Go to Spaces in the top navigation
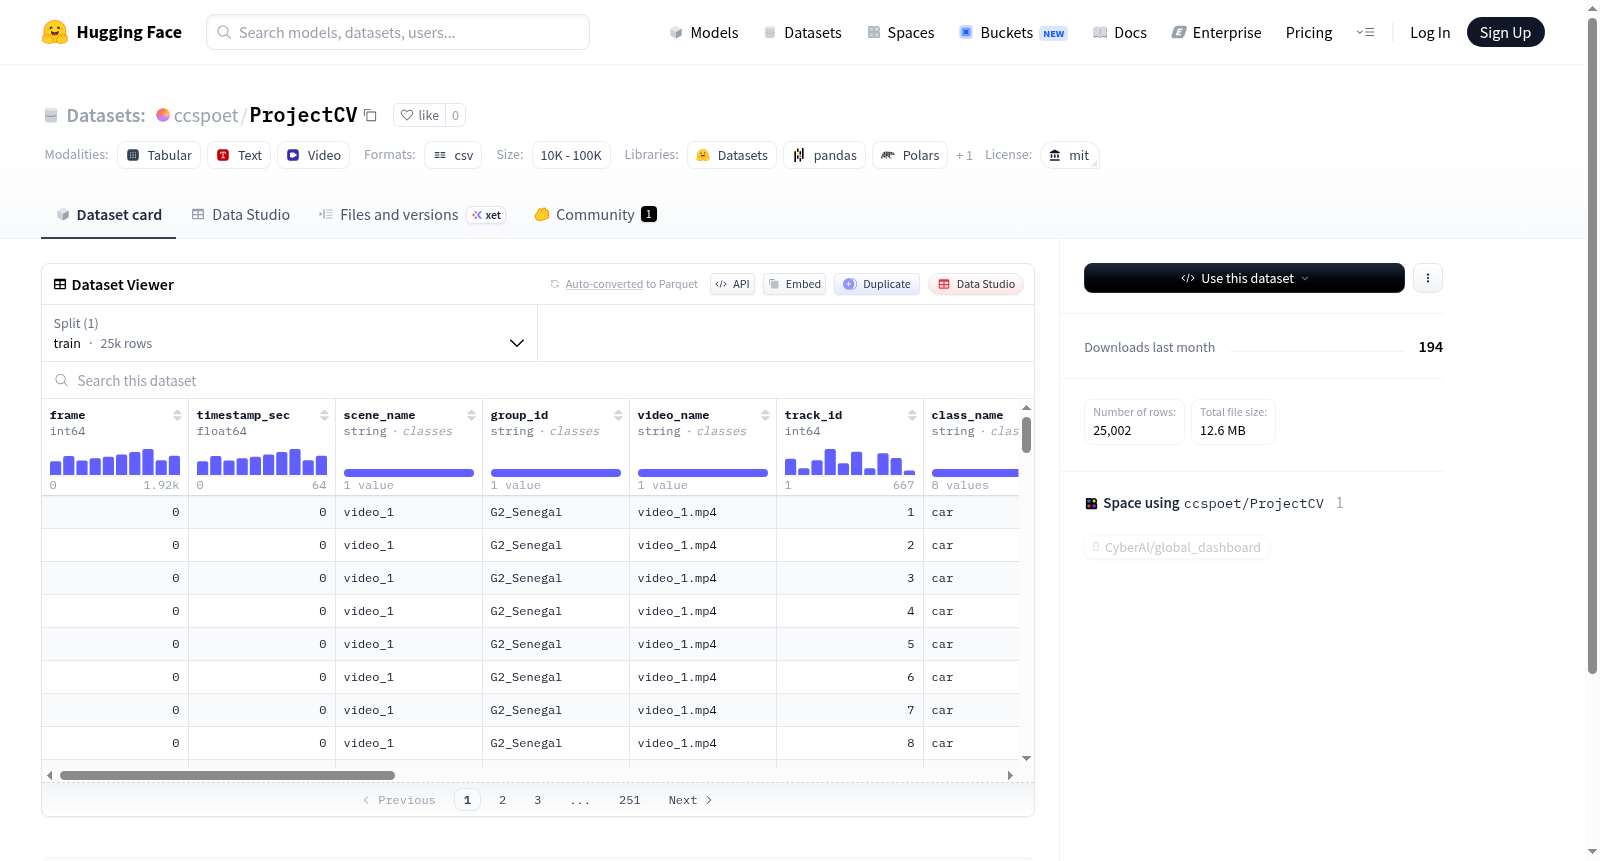 click(900, 33)
